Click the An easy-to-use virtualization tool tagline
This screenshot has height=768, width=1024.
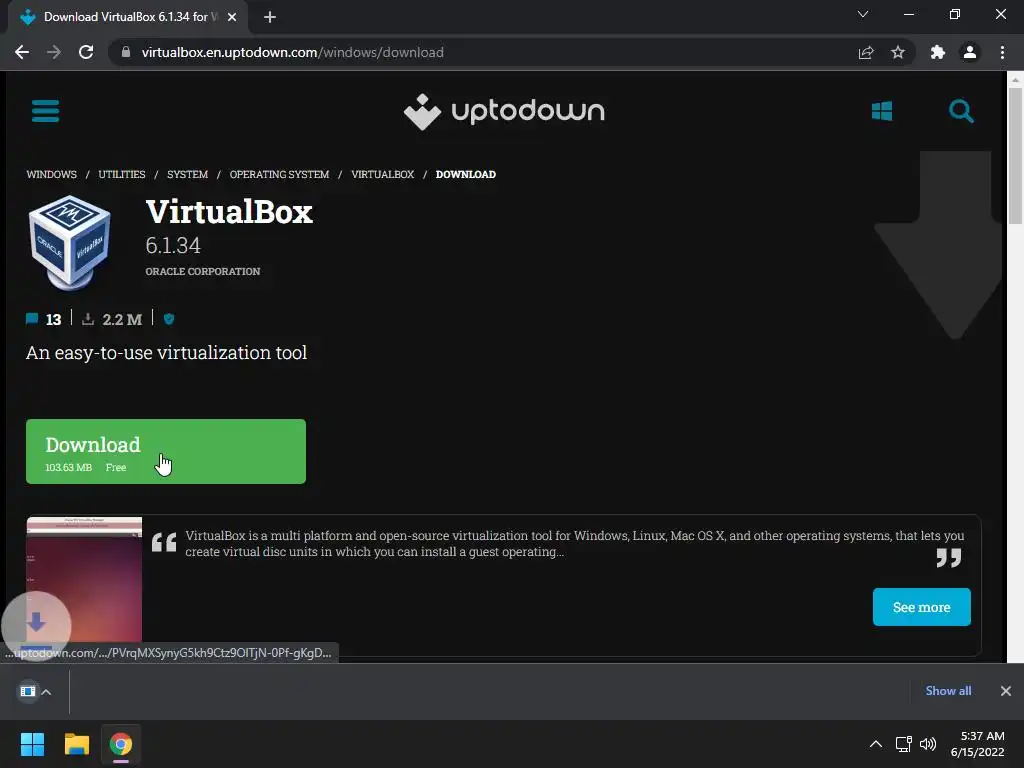(167, 353)
